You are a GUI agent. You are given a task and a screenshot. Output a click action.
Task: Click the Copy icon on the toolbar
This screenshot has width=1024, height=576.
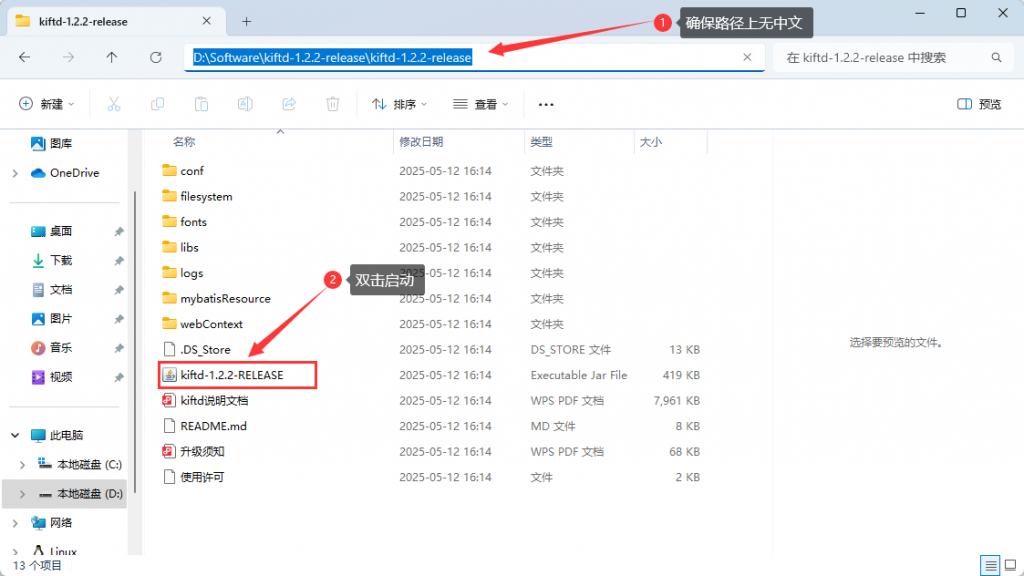[x=158, y=104]
